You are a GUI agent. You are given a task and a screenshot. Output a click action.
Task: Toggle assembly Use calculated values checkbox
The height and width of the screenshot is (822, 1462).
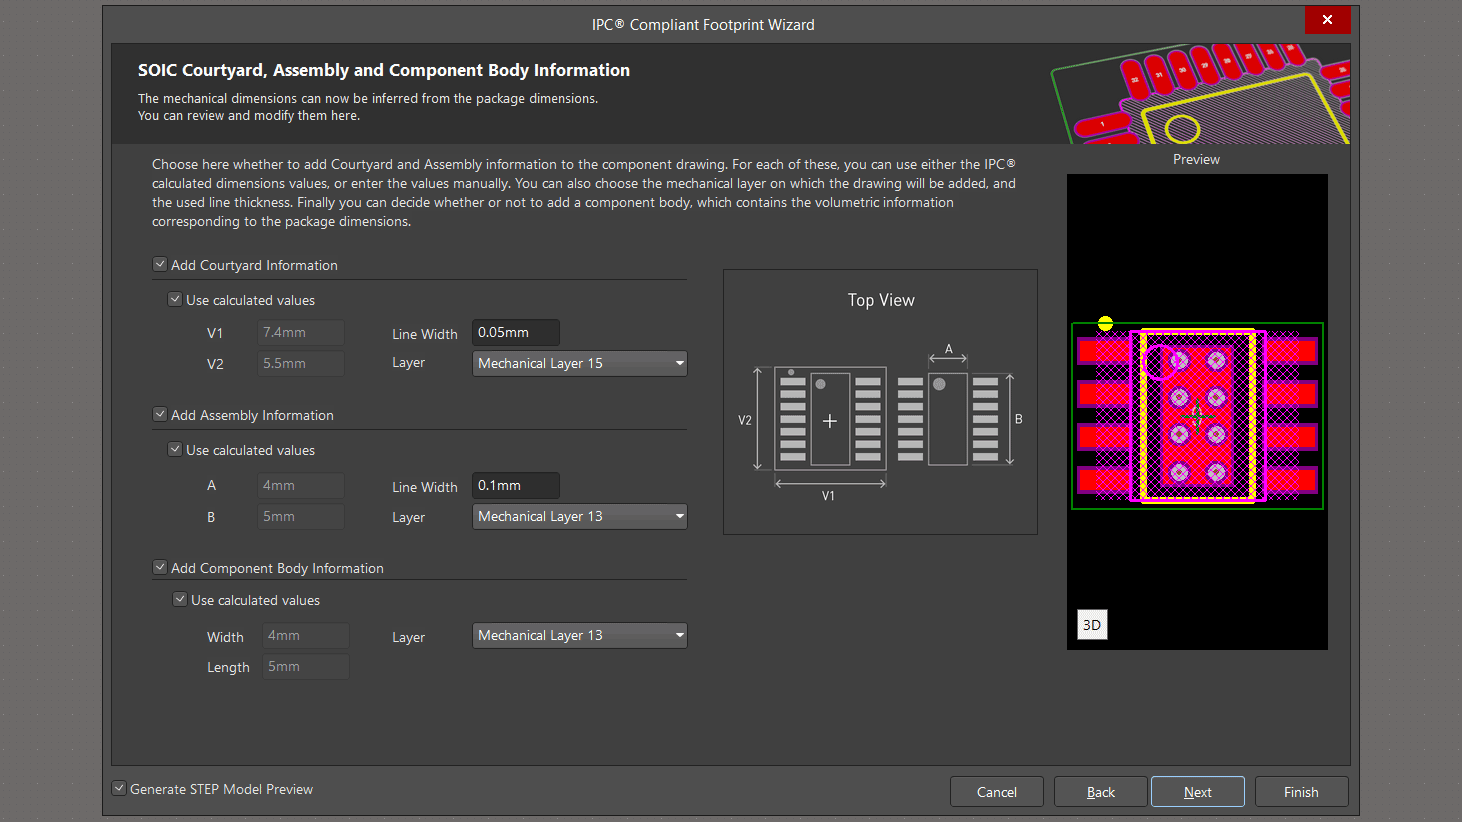pyautogui.click(x=175, y=450)
